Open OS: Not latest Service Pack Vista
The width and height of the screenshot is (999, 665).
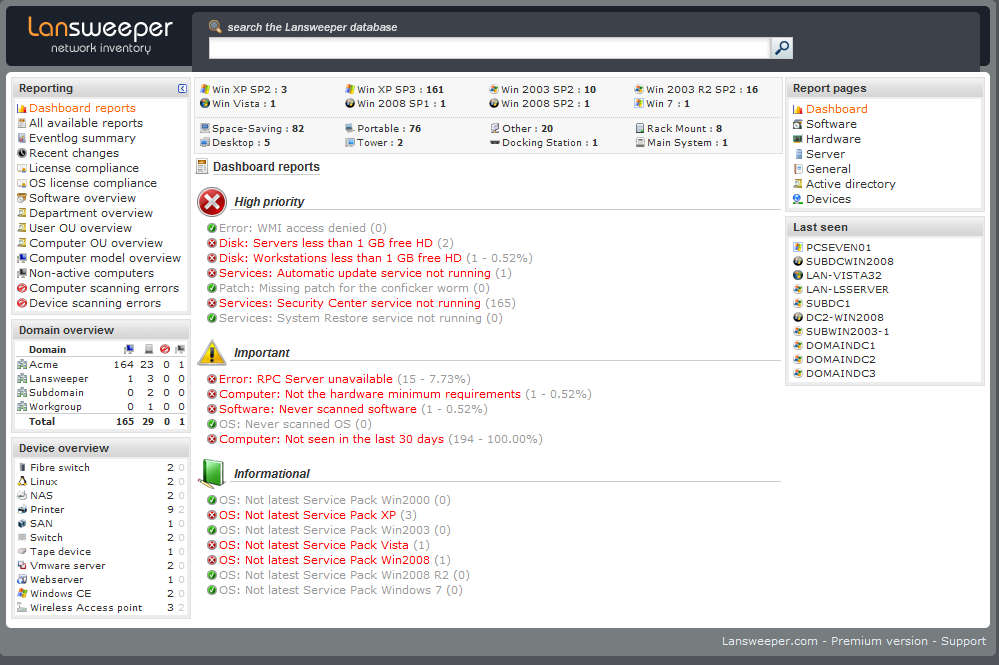[x=313, y=545]
